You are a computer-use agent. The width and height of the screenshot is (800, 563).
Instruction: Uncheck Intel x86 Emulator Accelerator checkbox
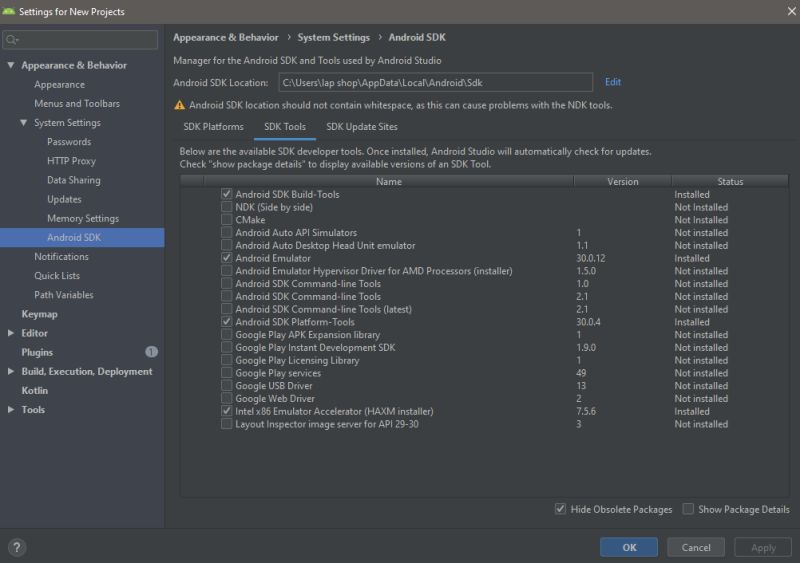pyautogui.click(x=227, y=411)
